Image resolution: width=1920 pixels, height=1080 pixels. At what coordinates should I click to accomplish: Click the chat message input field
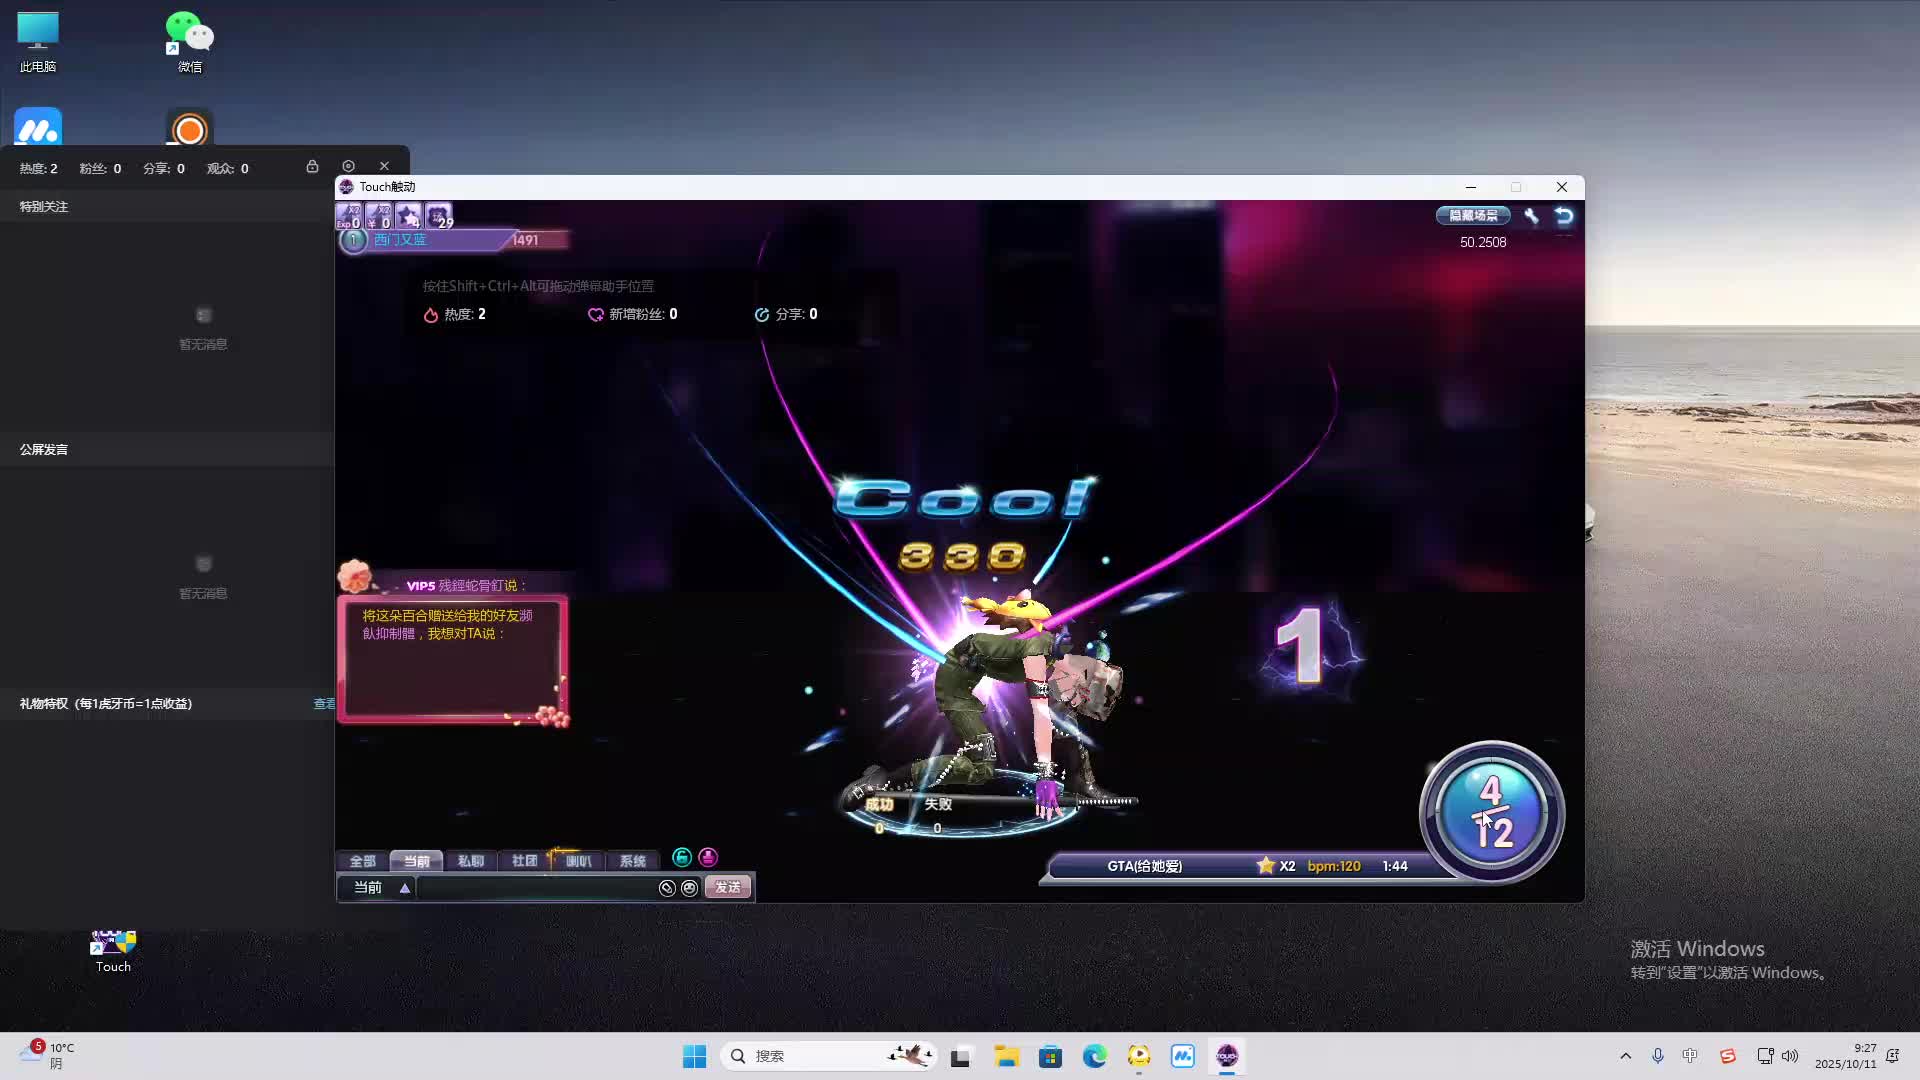tap(535, 888)
